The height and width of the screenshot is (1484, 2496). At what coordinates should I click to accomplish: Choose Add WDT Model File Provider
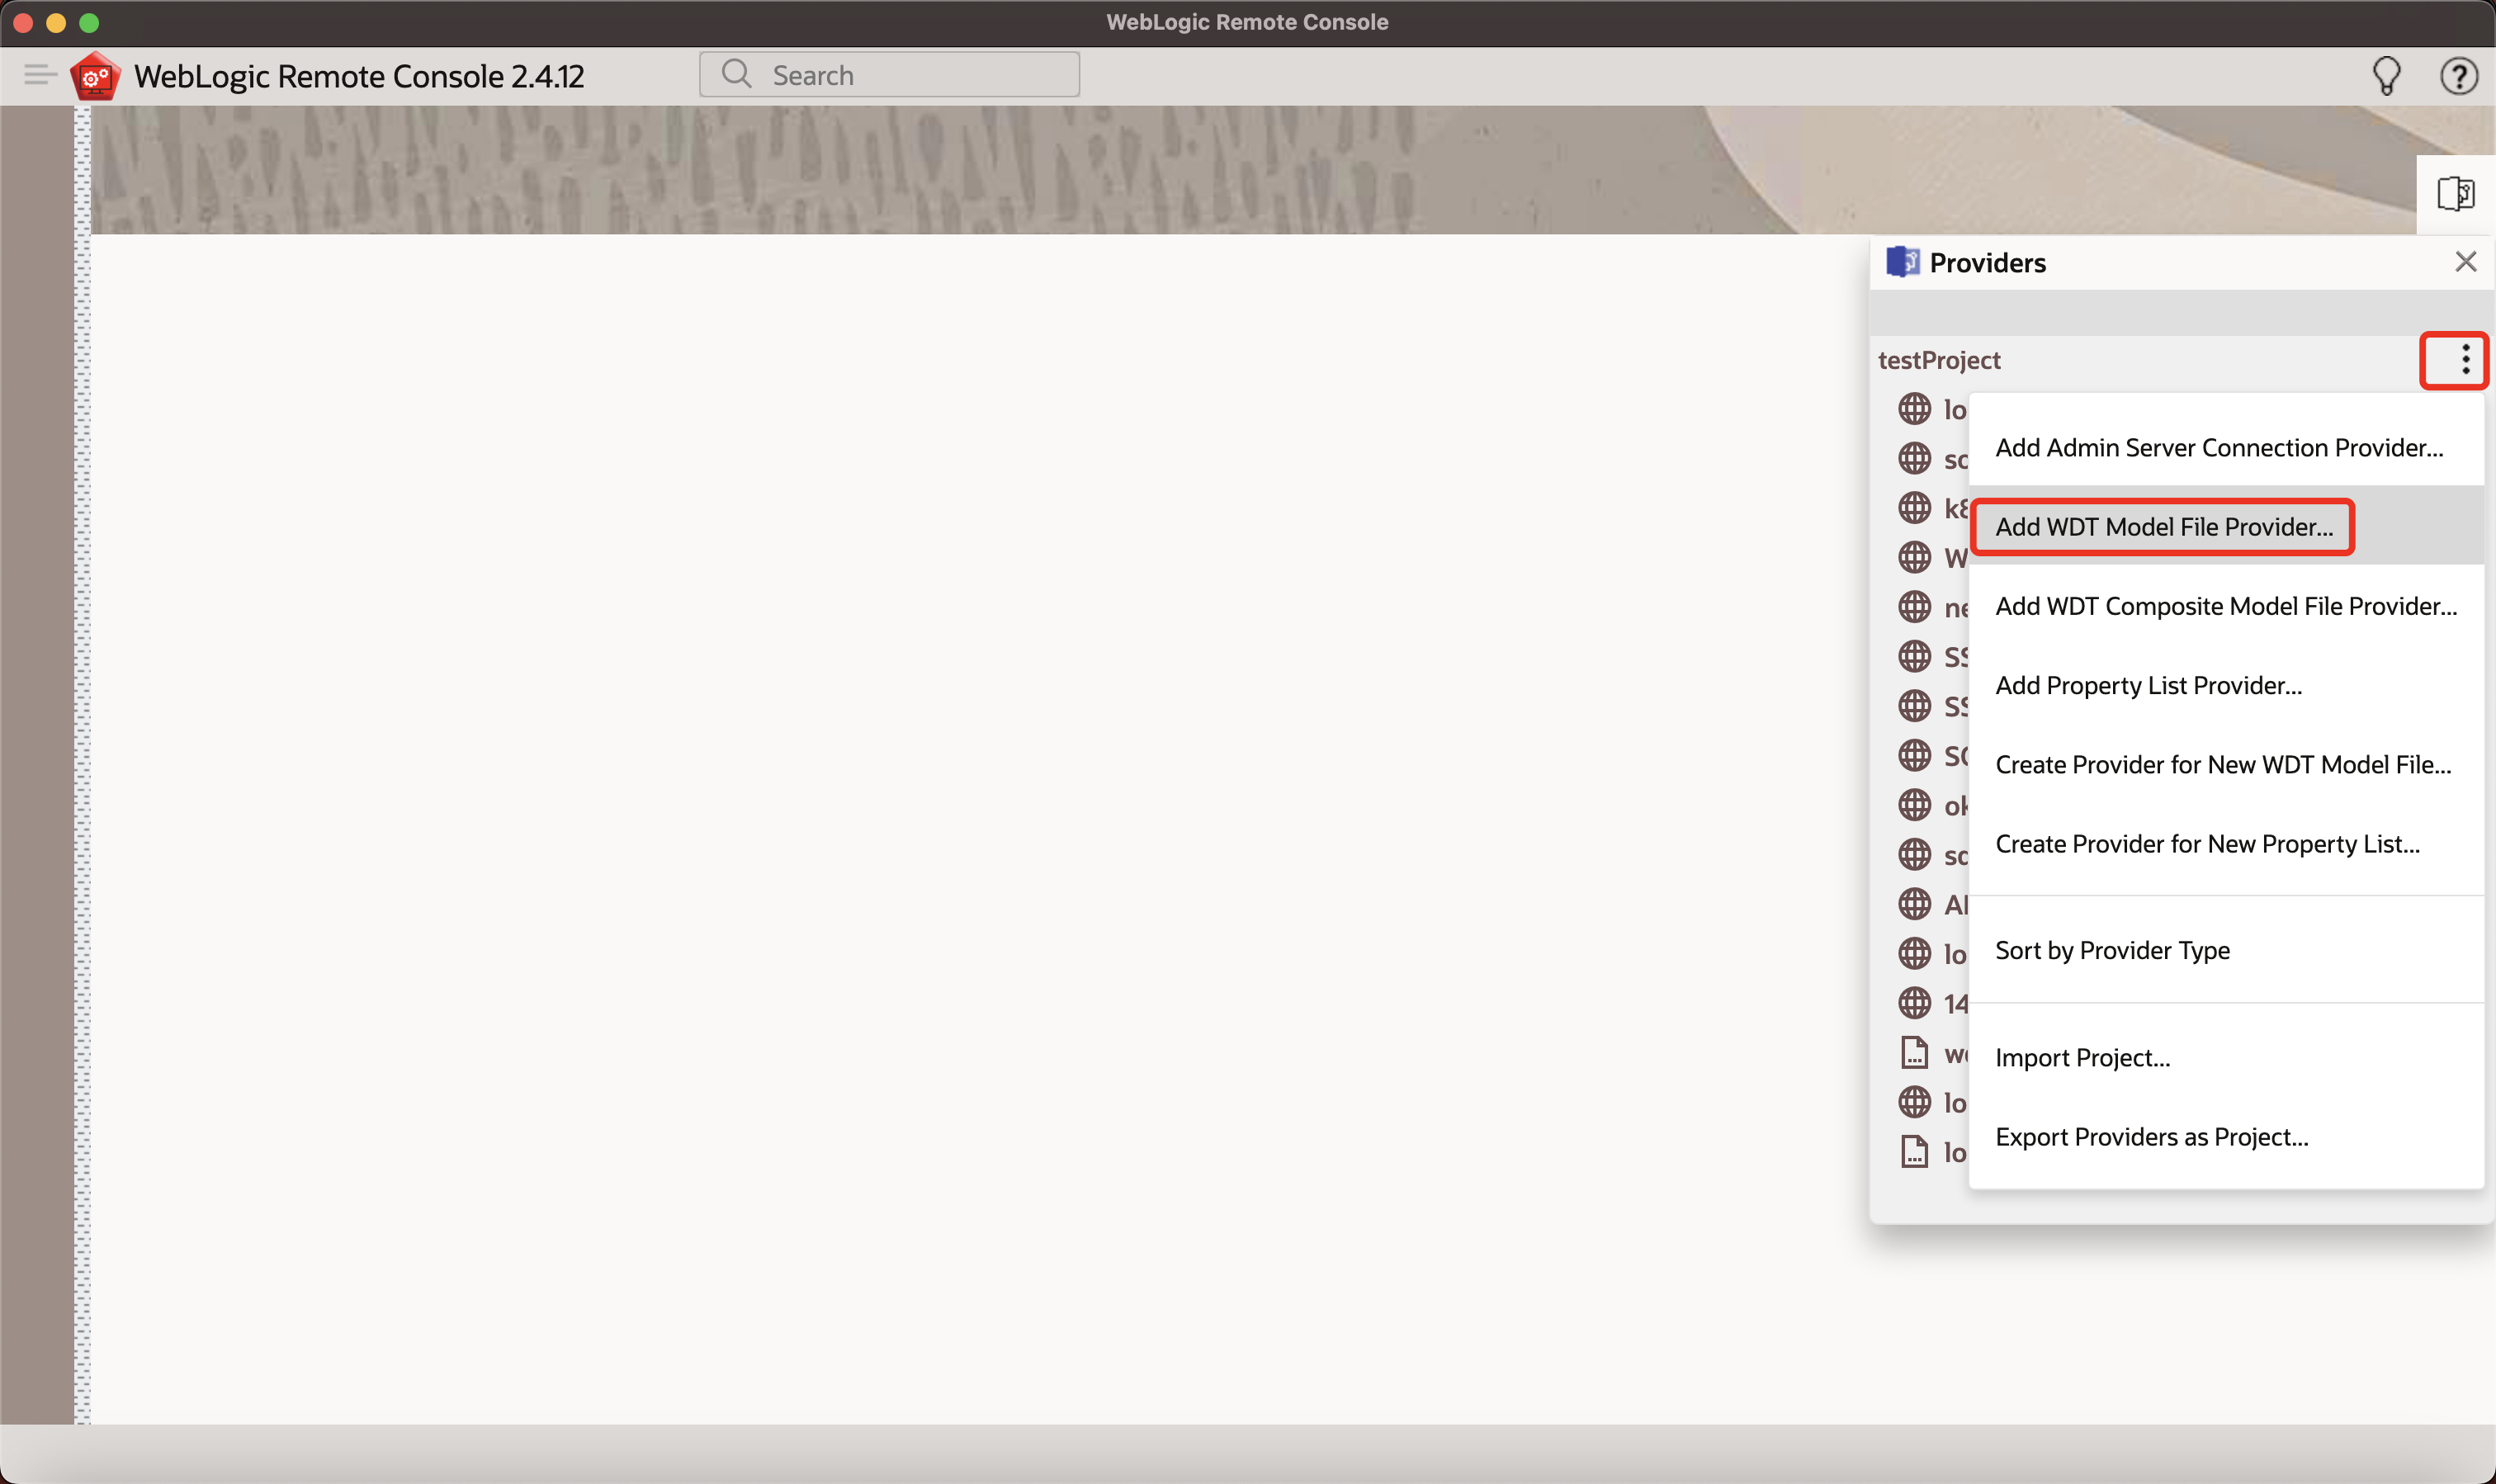pos(2163,527)
